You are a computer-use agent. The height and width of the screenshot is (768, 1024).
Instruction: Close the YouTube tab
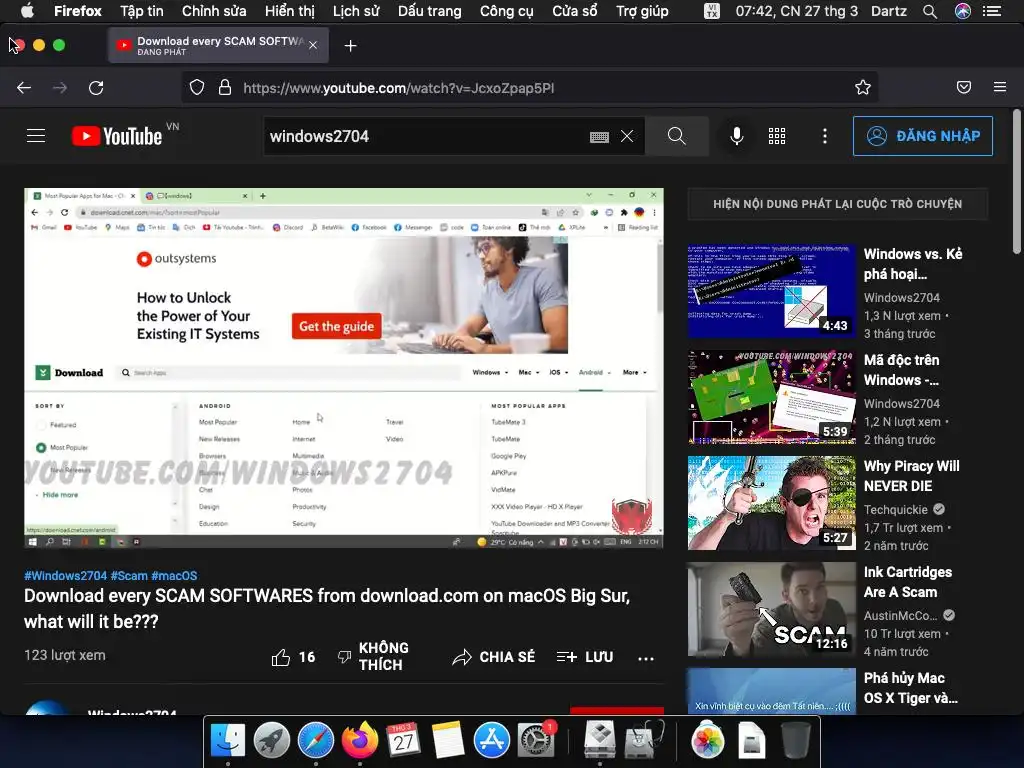pyautogui.click(x=313, y=45)
